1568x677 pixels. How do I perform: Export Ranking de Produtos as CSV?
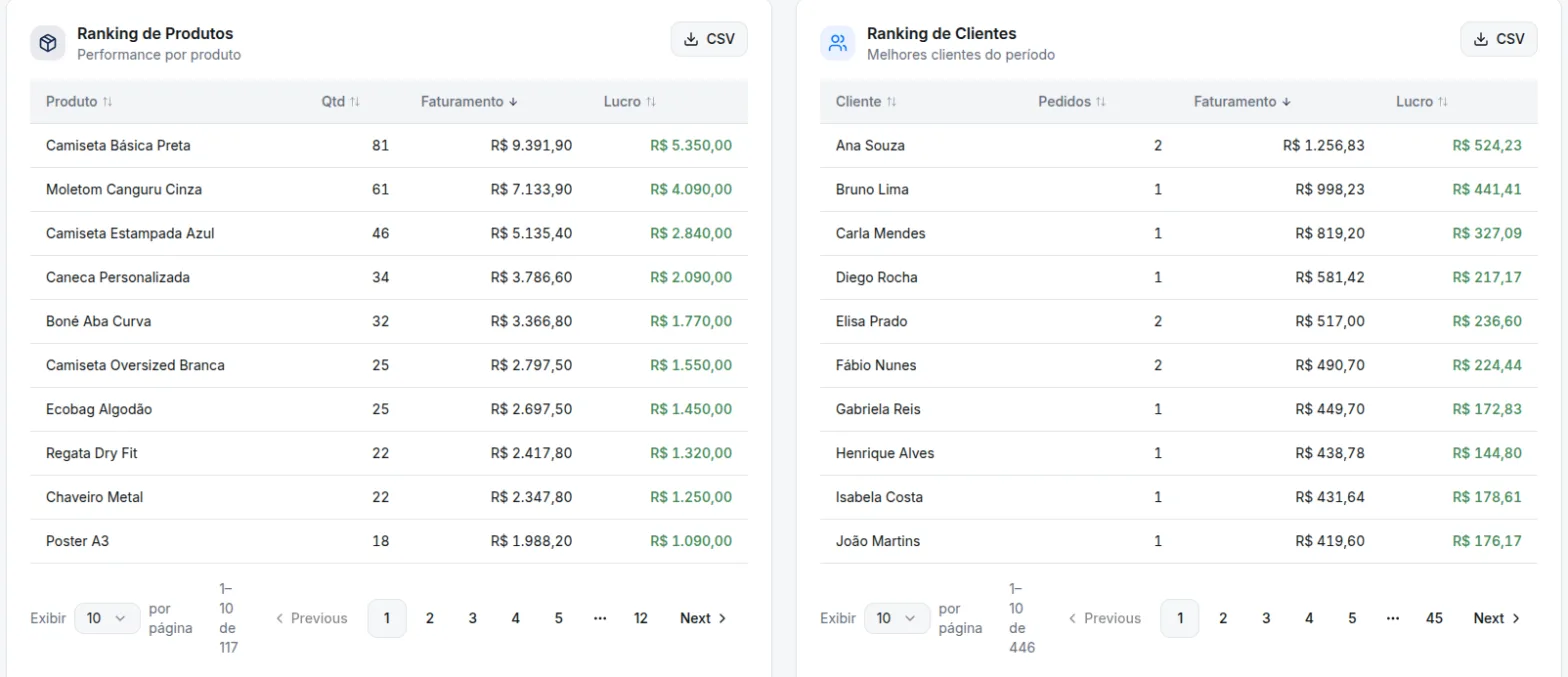click(x=709, y=39)
